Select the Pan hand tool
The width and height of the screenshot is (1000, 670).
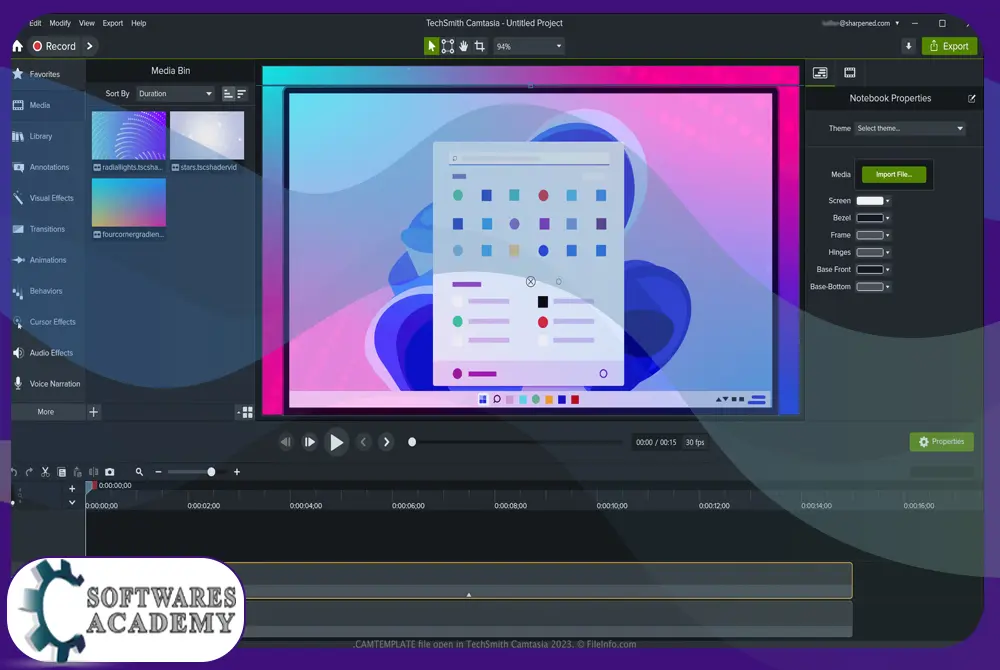pos(464,46)
